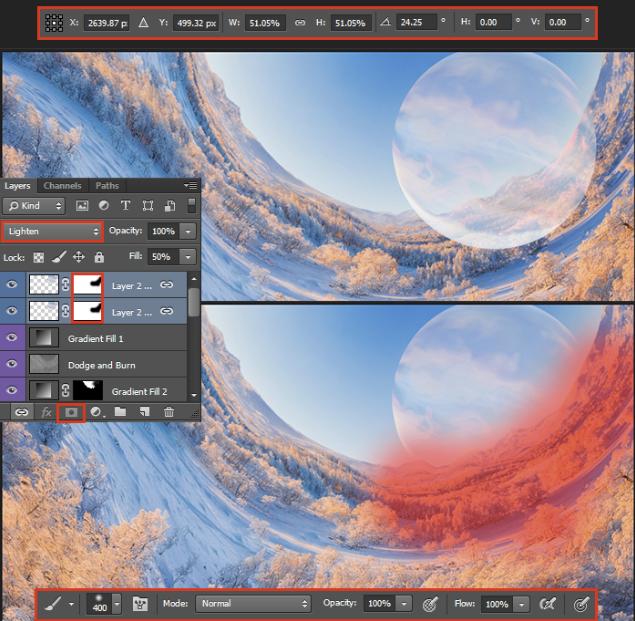Screen dimensions: 635x621
Task: Switch to the Layers tab
Action: click(17, 186)
